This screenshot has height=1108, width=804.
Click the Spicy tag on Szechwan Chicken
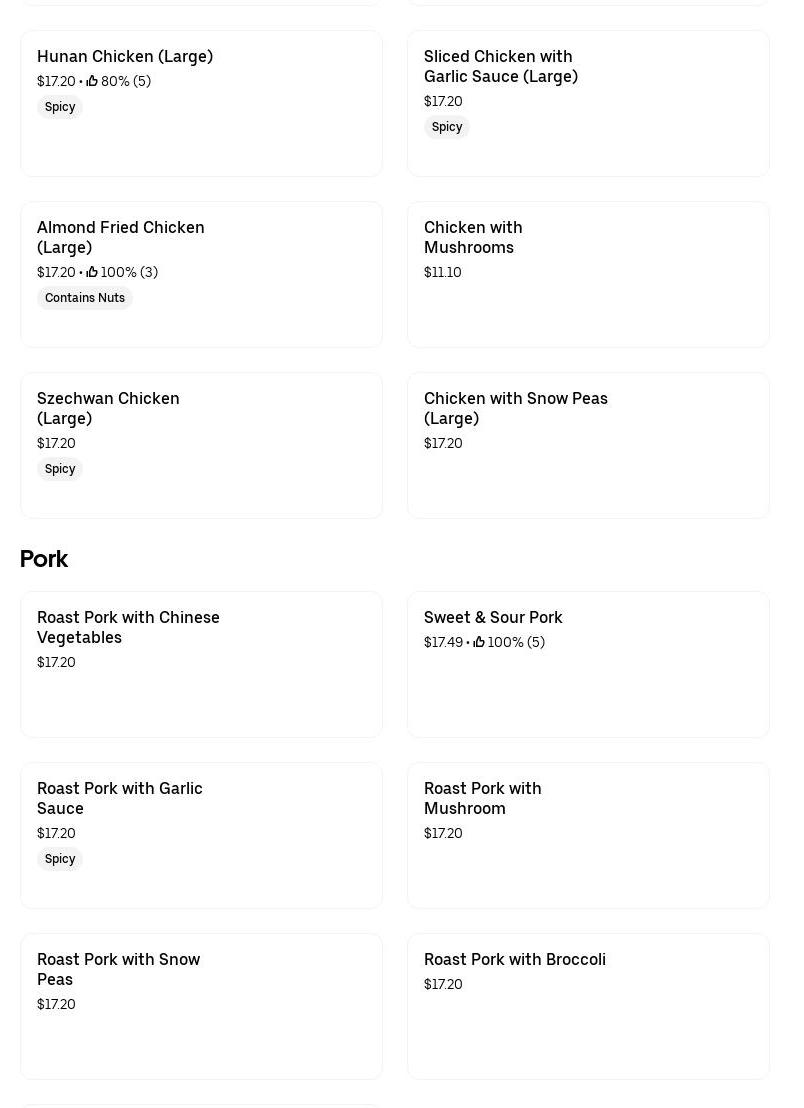click(60, 469)
